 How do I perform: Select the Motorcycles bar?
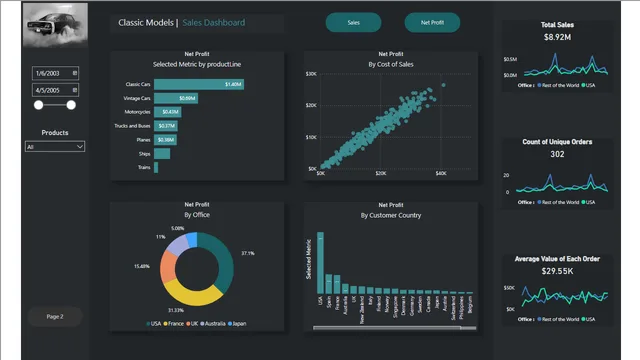pyautogui.click(x=168, y=112)
